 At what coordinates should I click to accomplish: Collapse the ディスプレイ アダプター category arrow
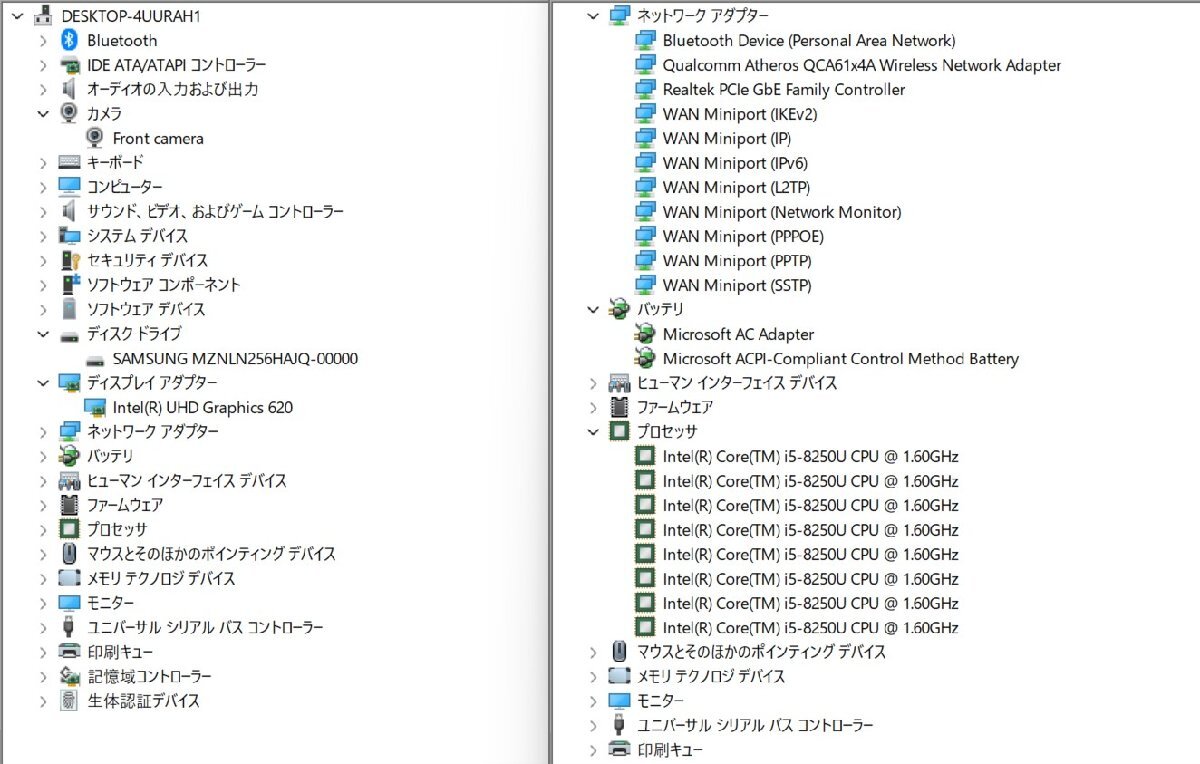click(43, 383)
